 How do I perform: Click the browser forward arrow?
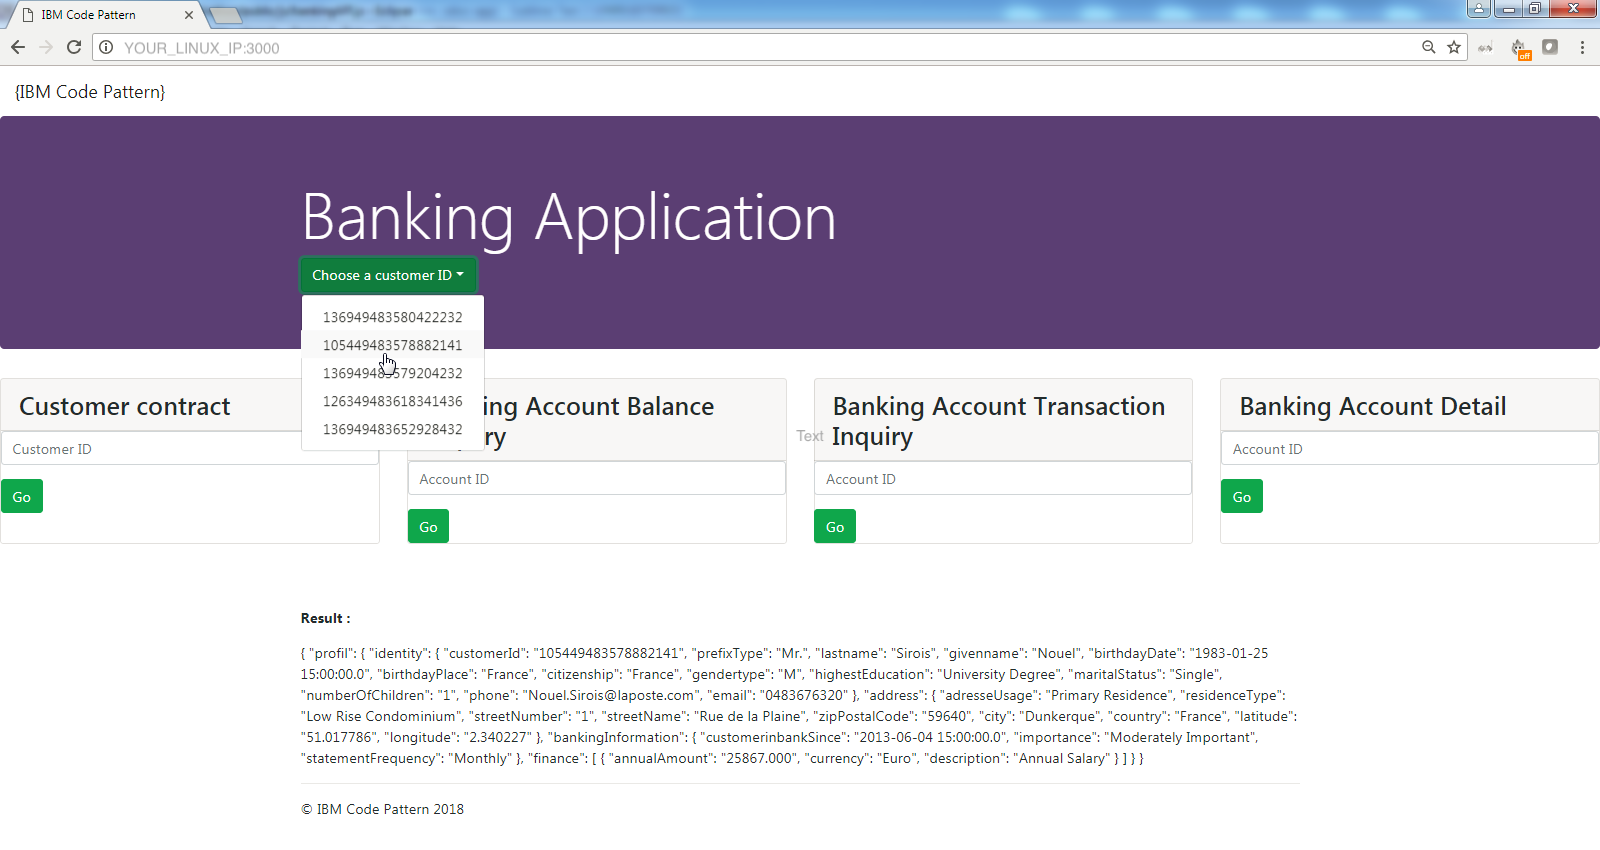click(x=46, y=47)
